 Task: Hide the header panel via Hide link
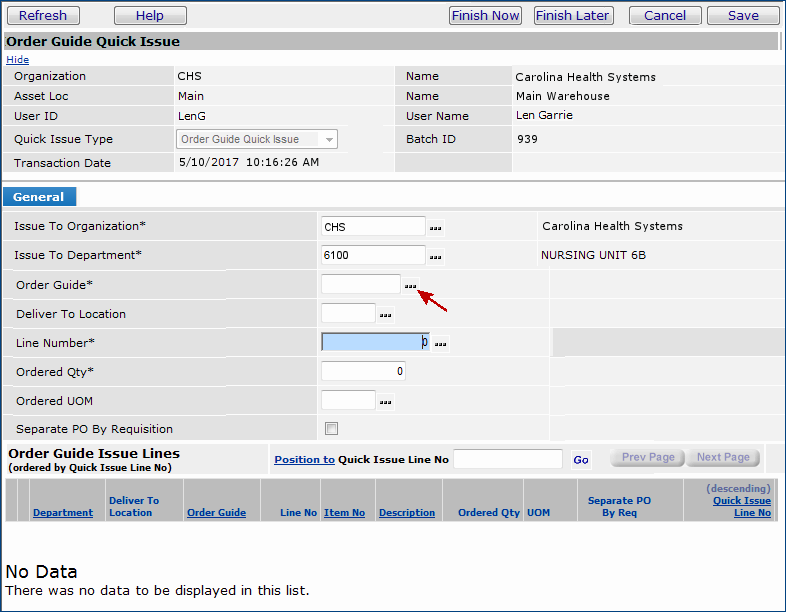pyautogui.click(x=18, y=60)
